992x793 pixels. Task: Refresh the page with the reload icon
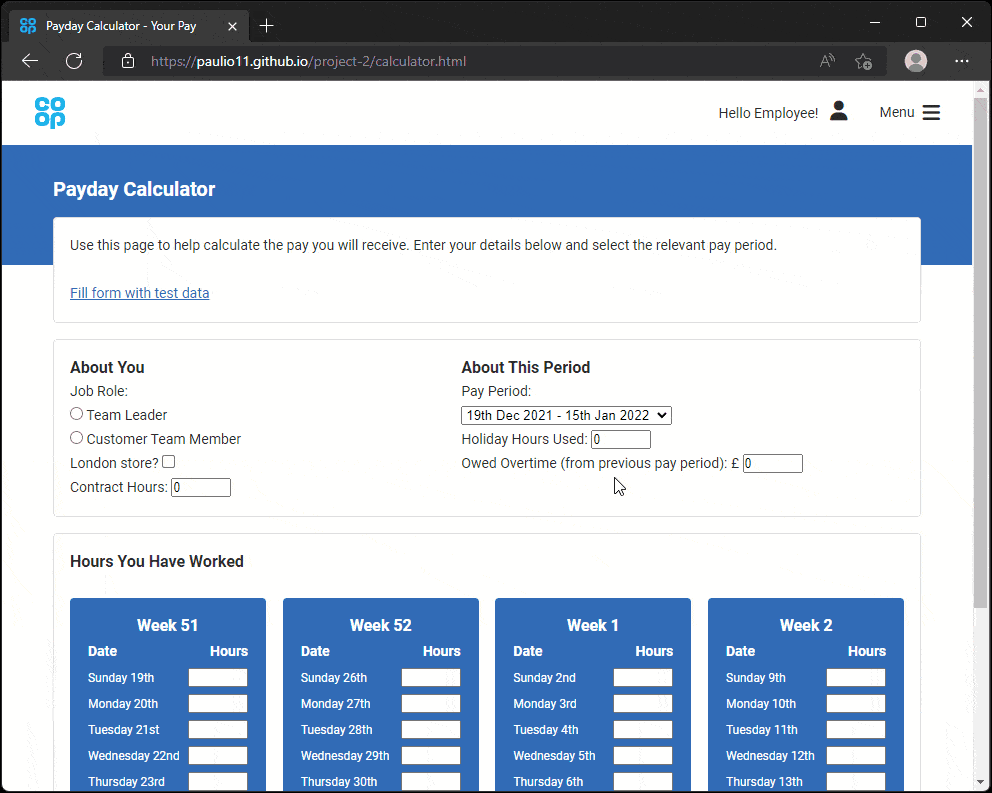click(x=73, y=61)
